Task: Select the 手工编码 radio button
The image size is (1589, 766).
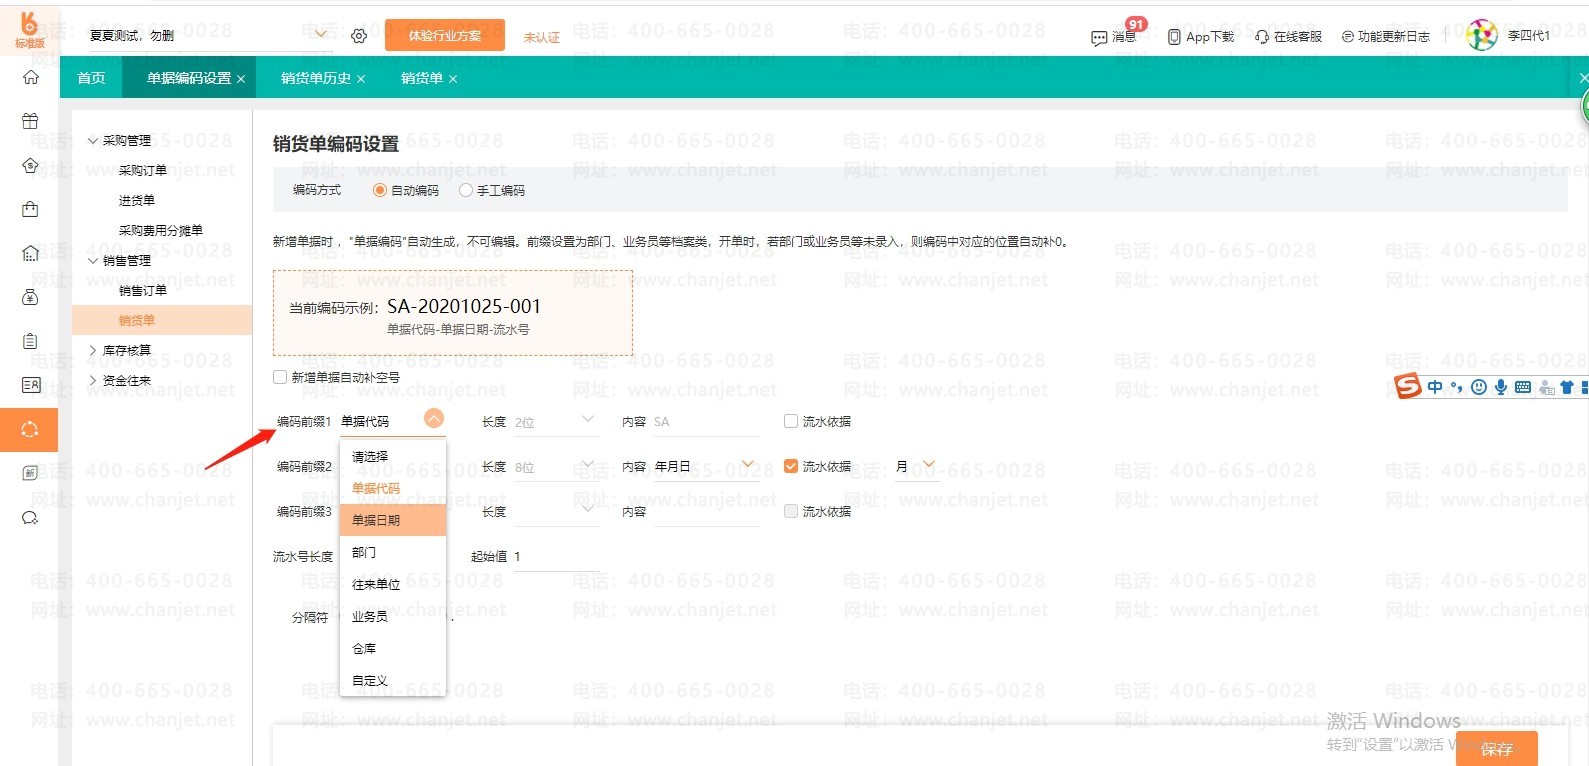Action: pyautogui.click(x=466, y=190)
